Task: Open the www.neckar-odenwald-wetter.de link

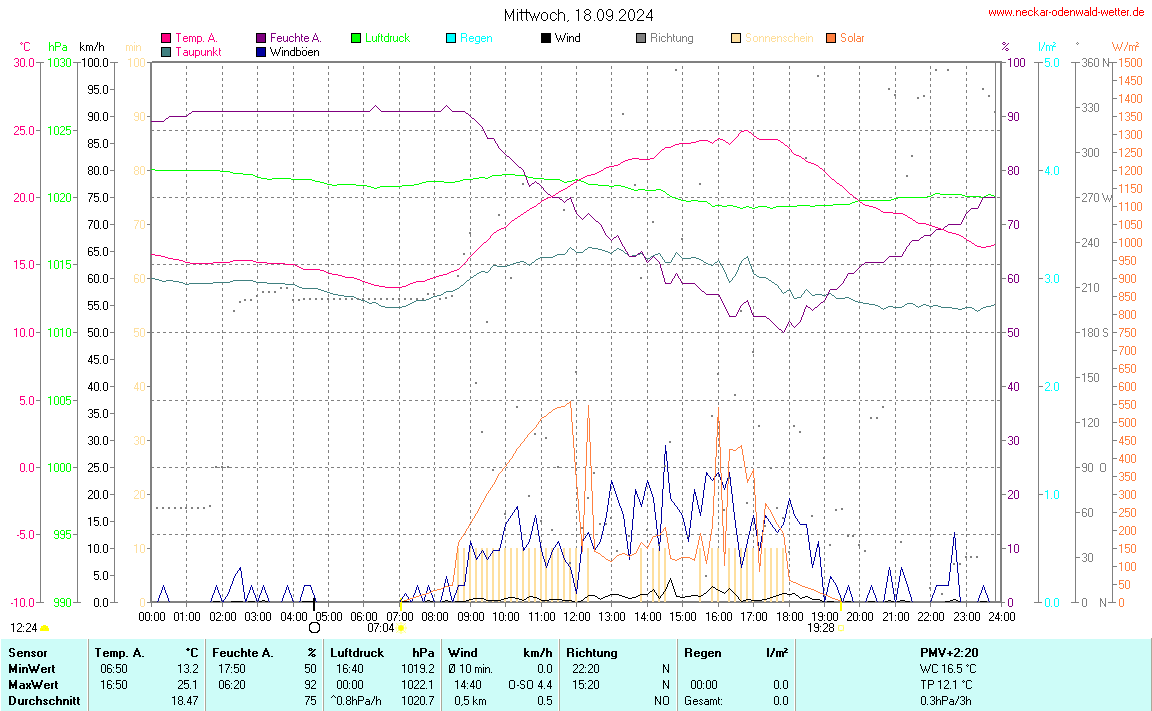Action: pos(1066,12)
